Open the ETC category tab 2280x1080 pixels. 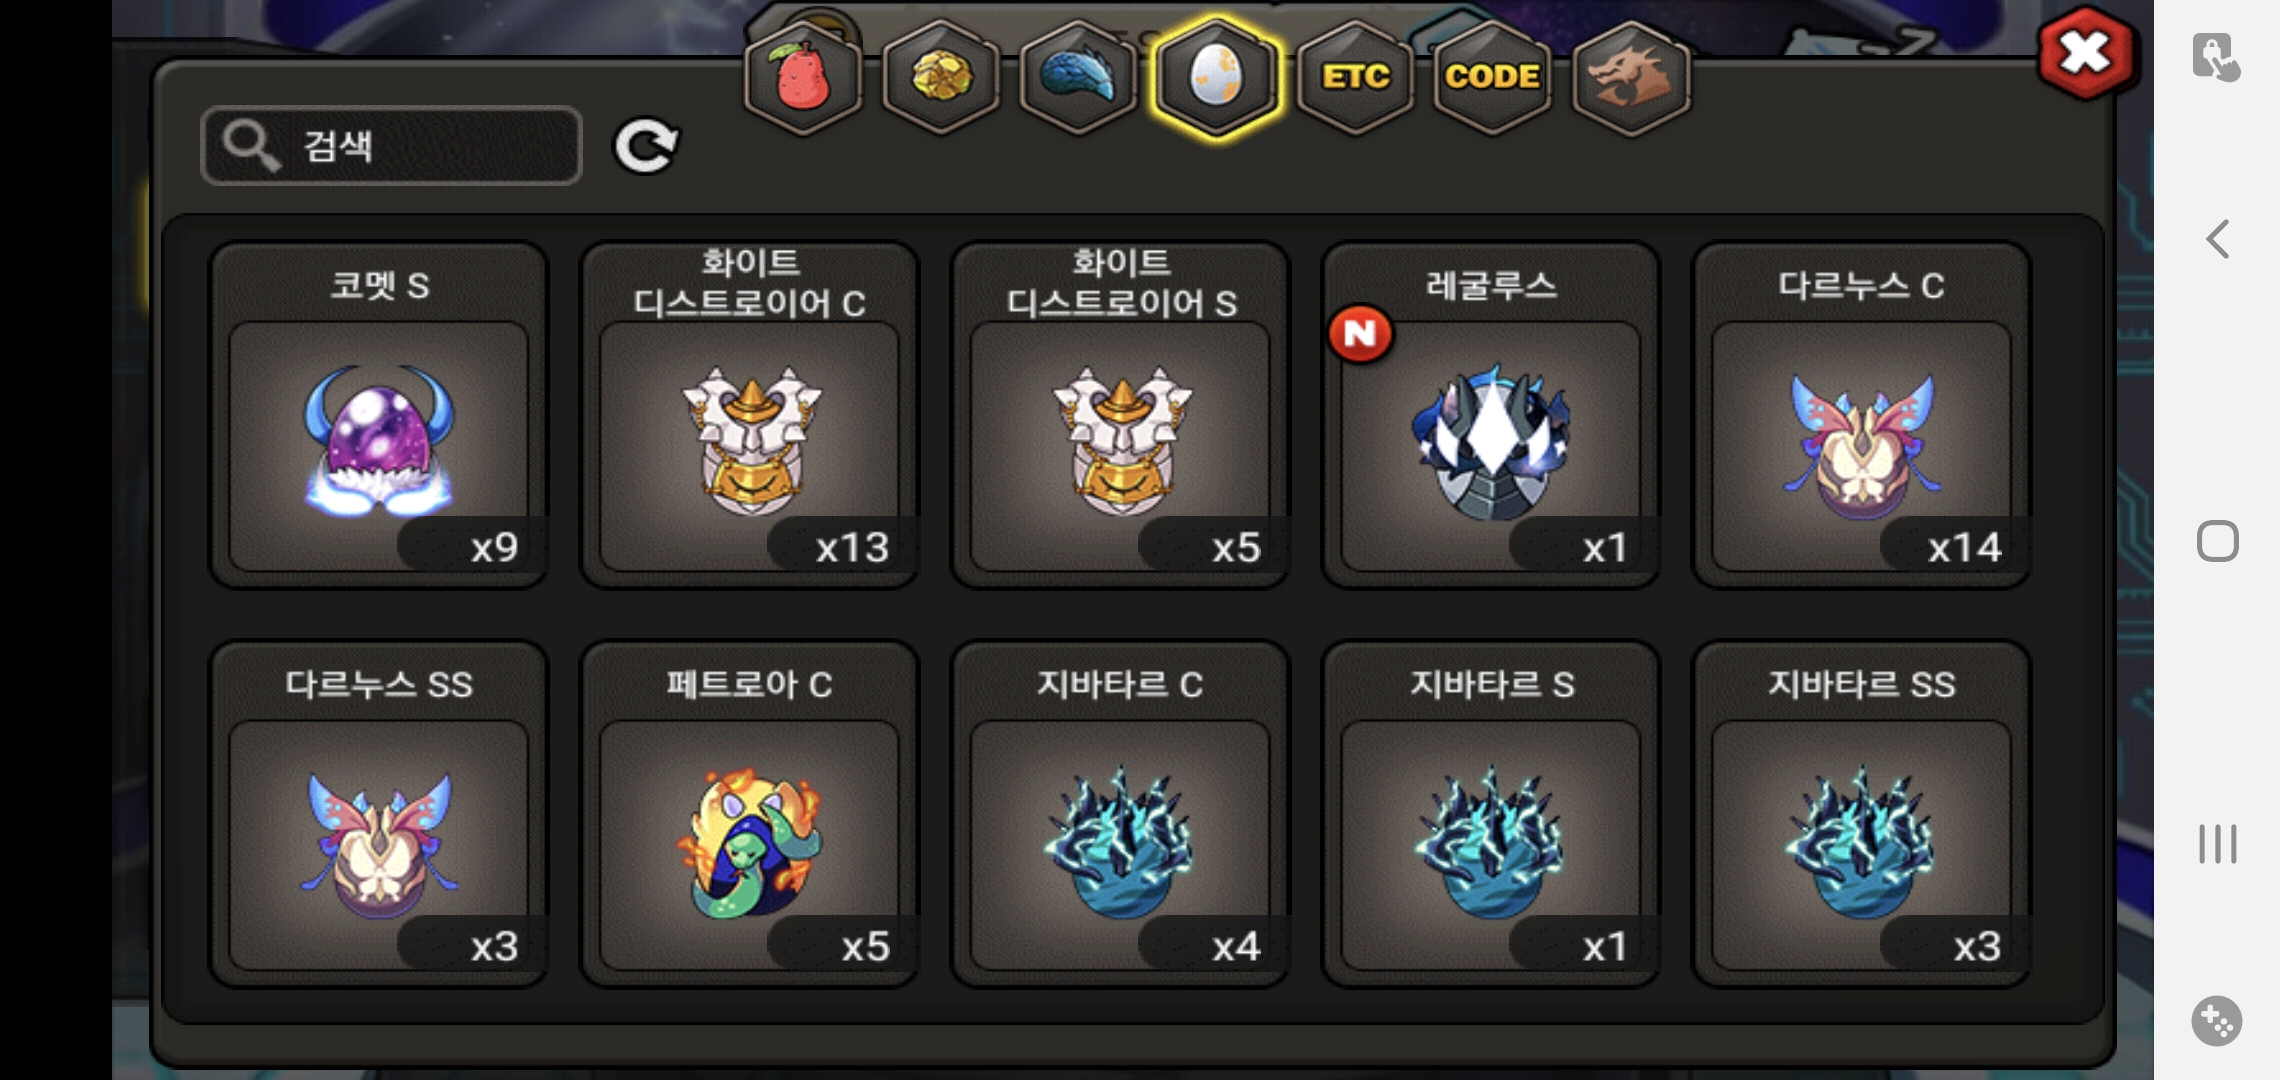(x=1355, y=78)
